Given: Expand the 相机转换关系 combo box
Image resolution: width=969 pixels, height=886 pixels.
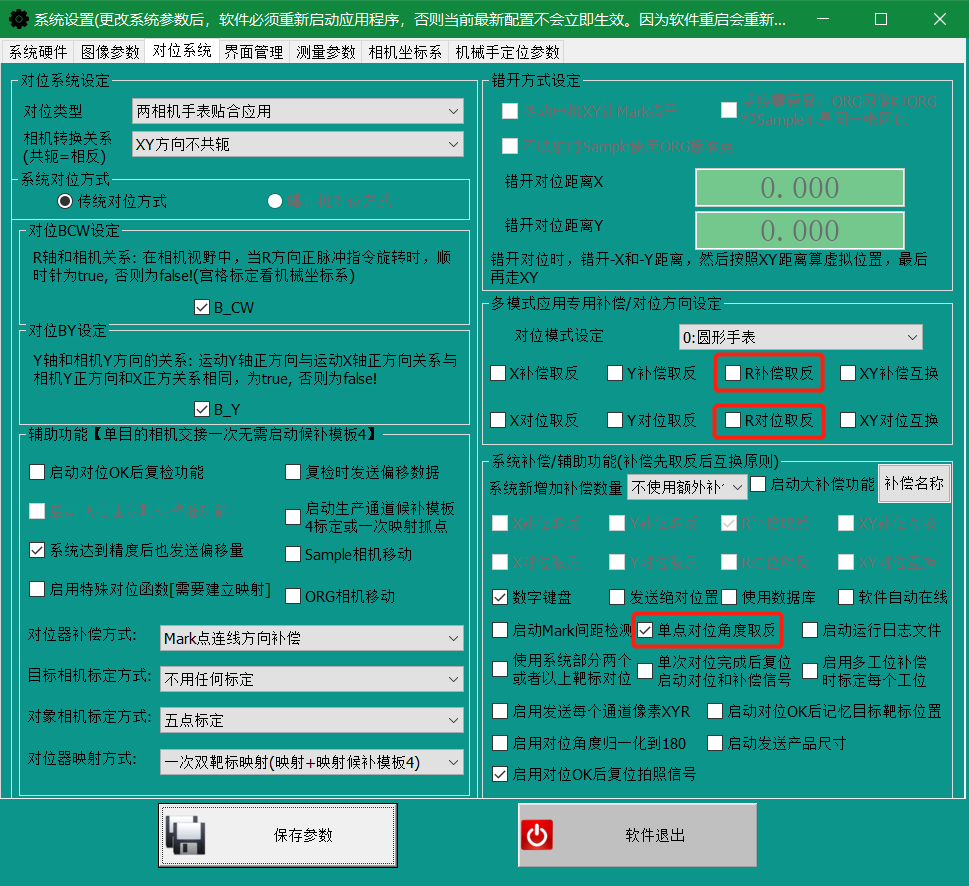Looking at the screenshot, I should pos(298,144).
